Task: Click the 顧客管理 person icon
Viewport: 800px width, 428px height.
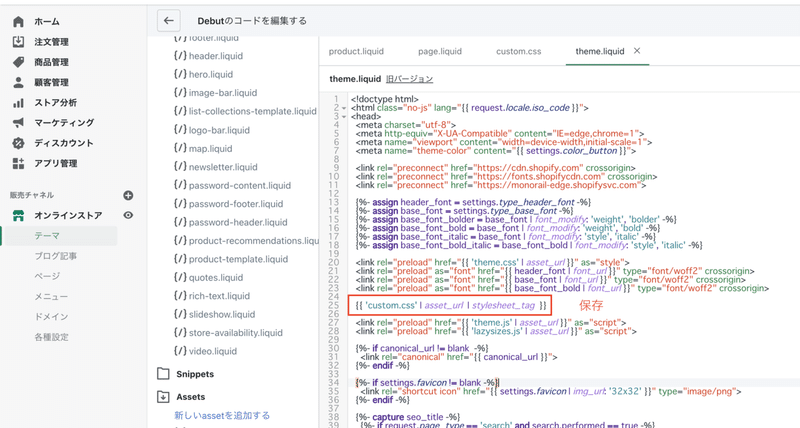Action: click(18, 82)
